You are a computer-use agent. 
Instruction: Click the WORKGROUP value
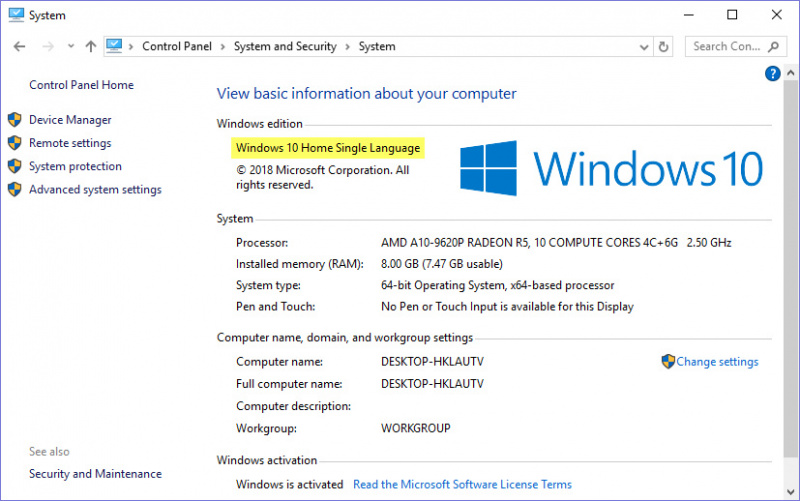pyautogui.click(x=415, y=428)
